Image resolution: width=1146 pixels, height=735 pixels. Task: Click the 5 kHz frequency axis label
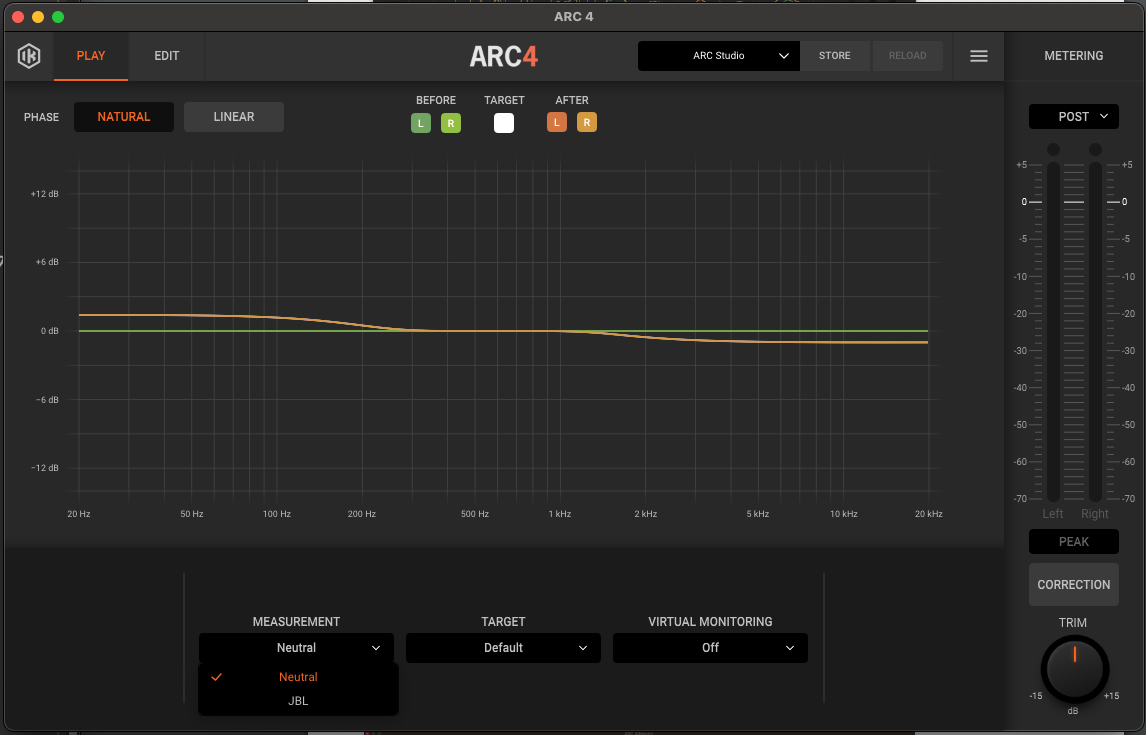(x=758, y=514)
